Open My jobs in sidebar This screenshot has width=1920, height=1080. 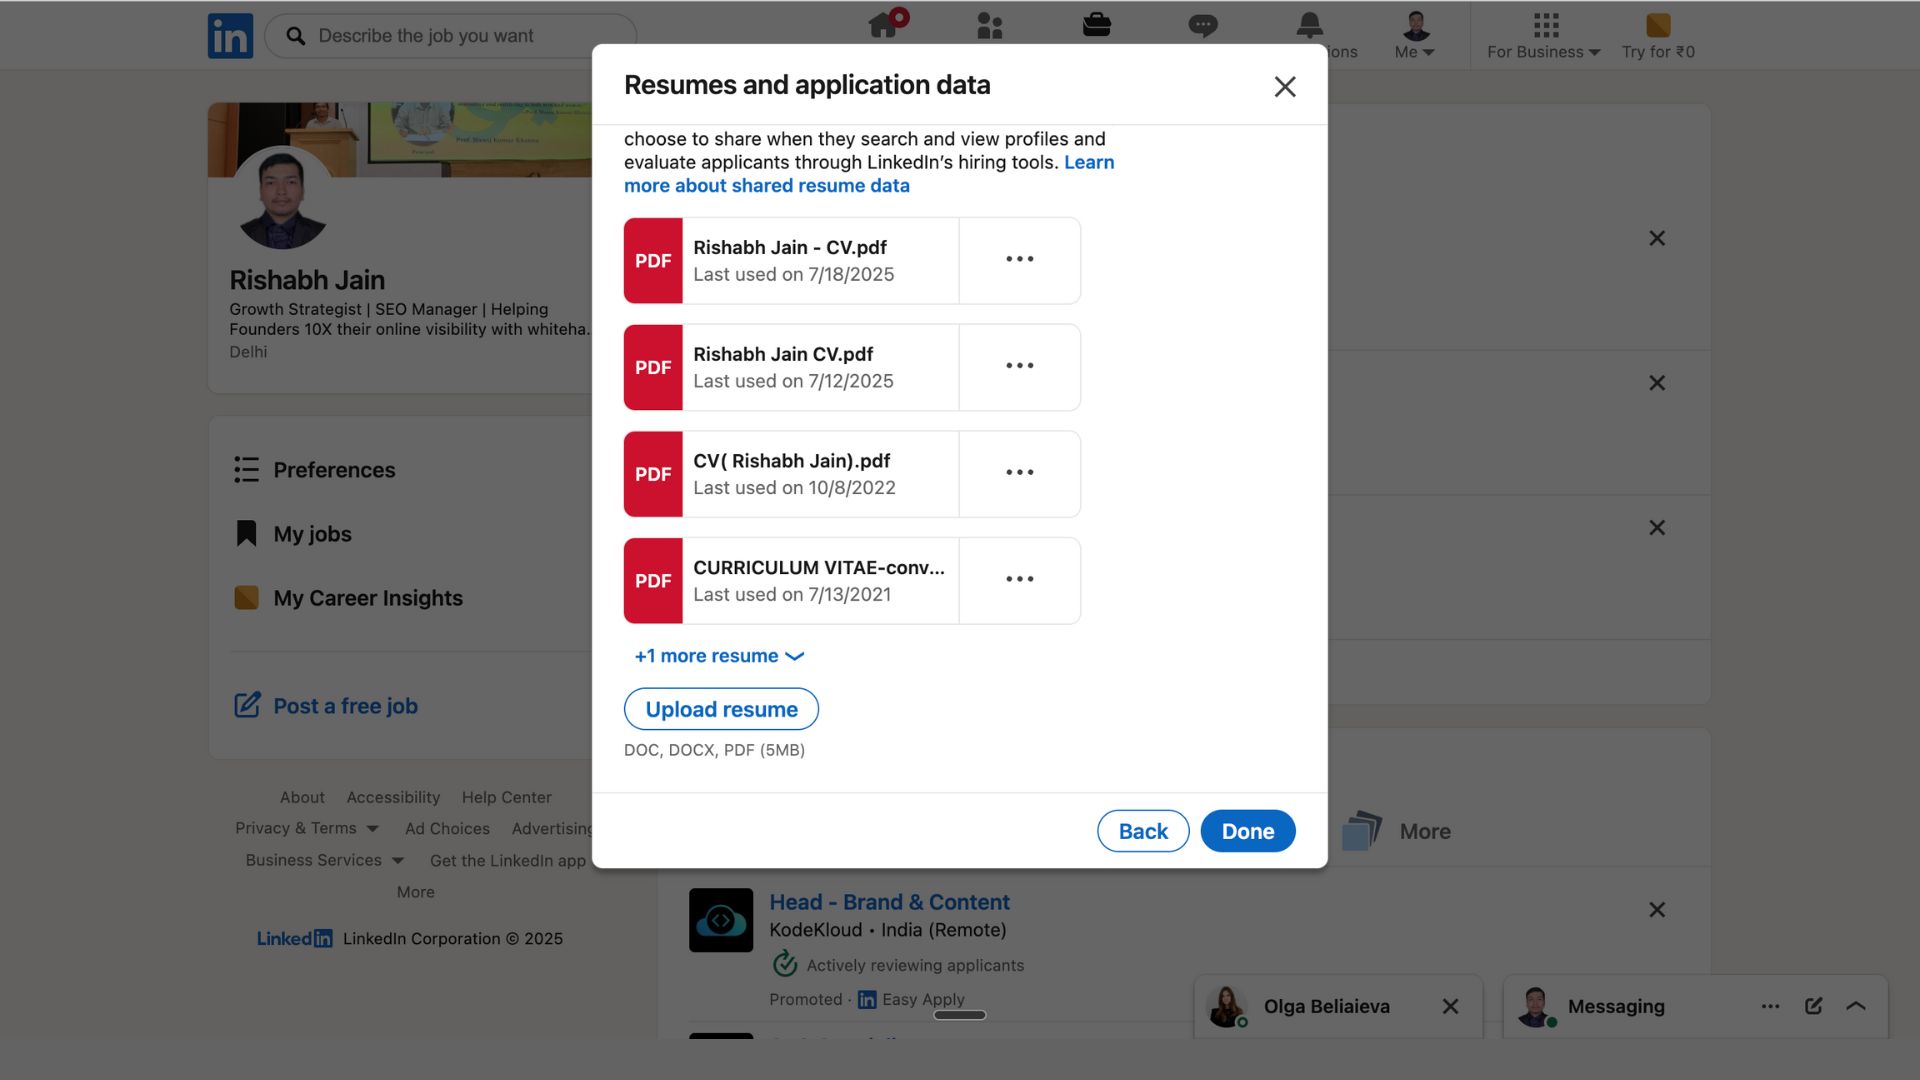[312, 534]
